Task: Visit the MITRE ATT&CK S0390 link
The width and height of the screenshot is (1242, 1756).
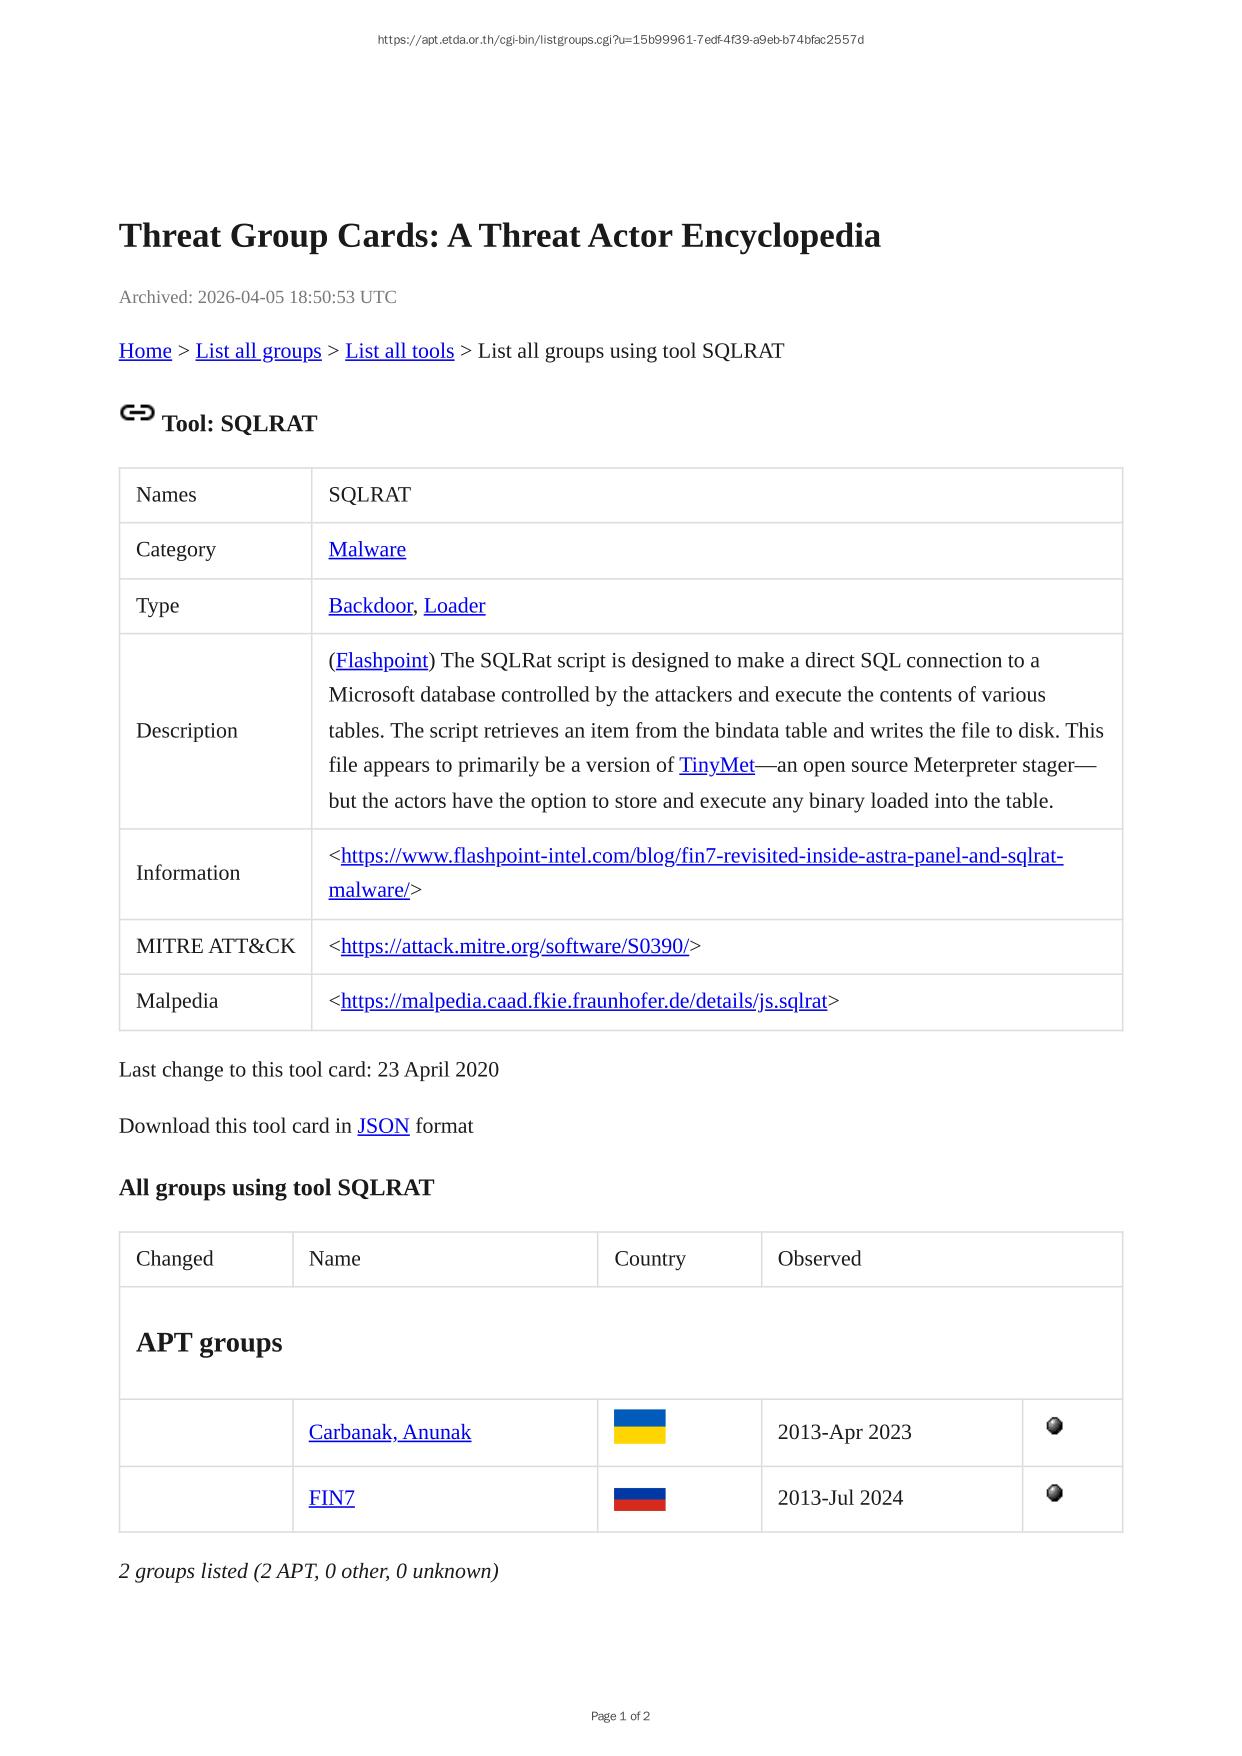Action: pos(514,947)
